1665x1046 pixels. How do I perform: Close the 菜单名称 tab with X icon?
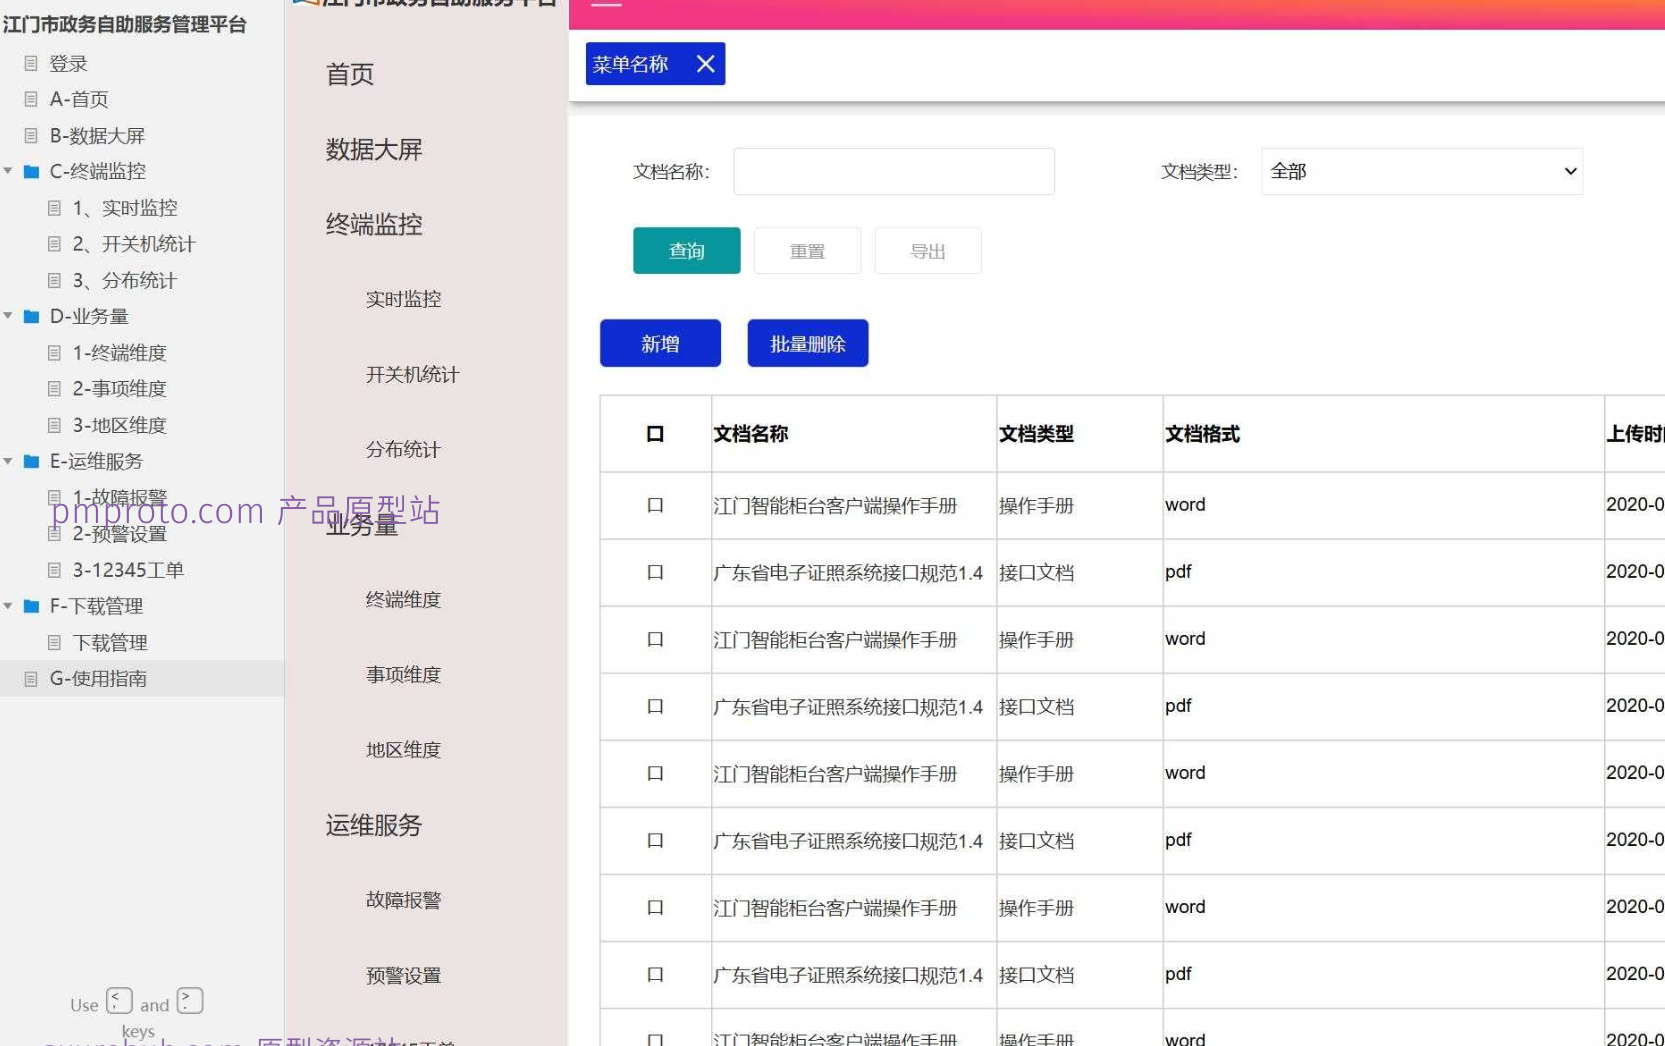coord(705,64)
